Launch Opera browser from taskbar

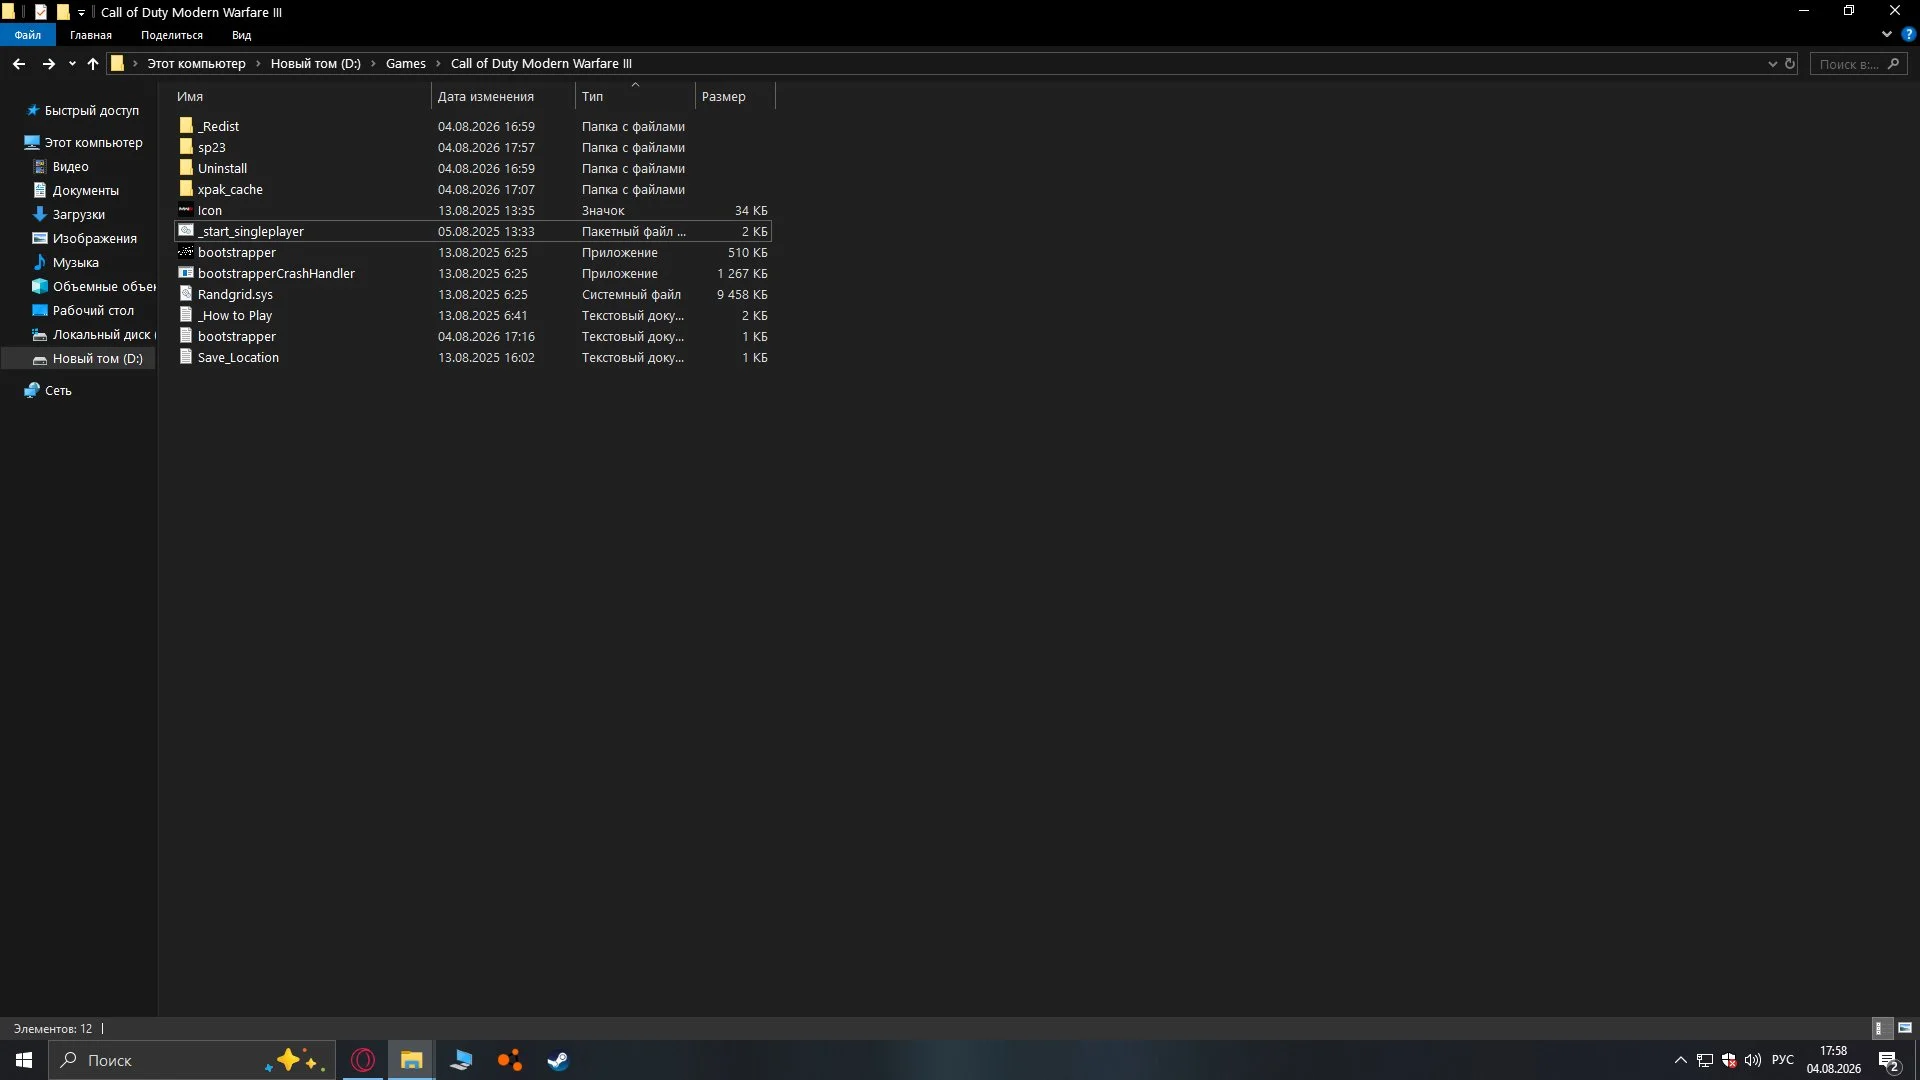363,1060
